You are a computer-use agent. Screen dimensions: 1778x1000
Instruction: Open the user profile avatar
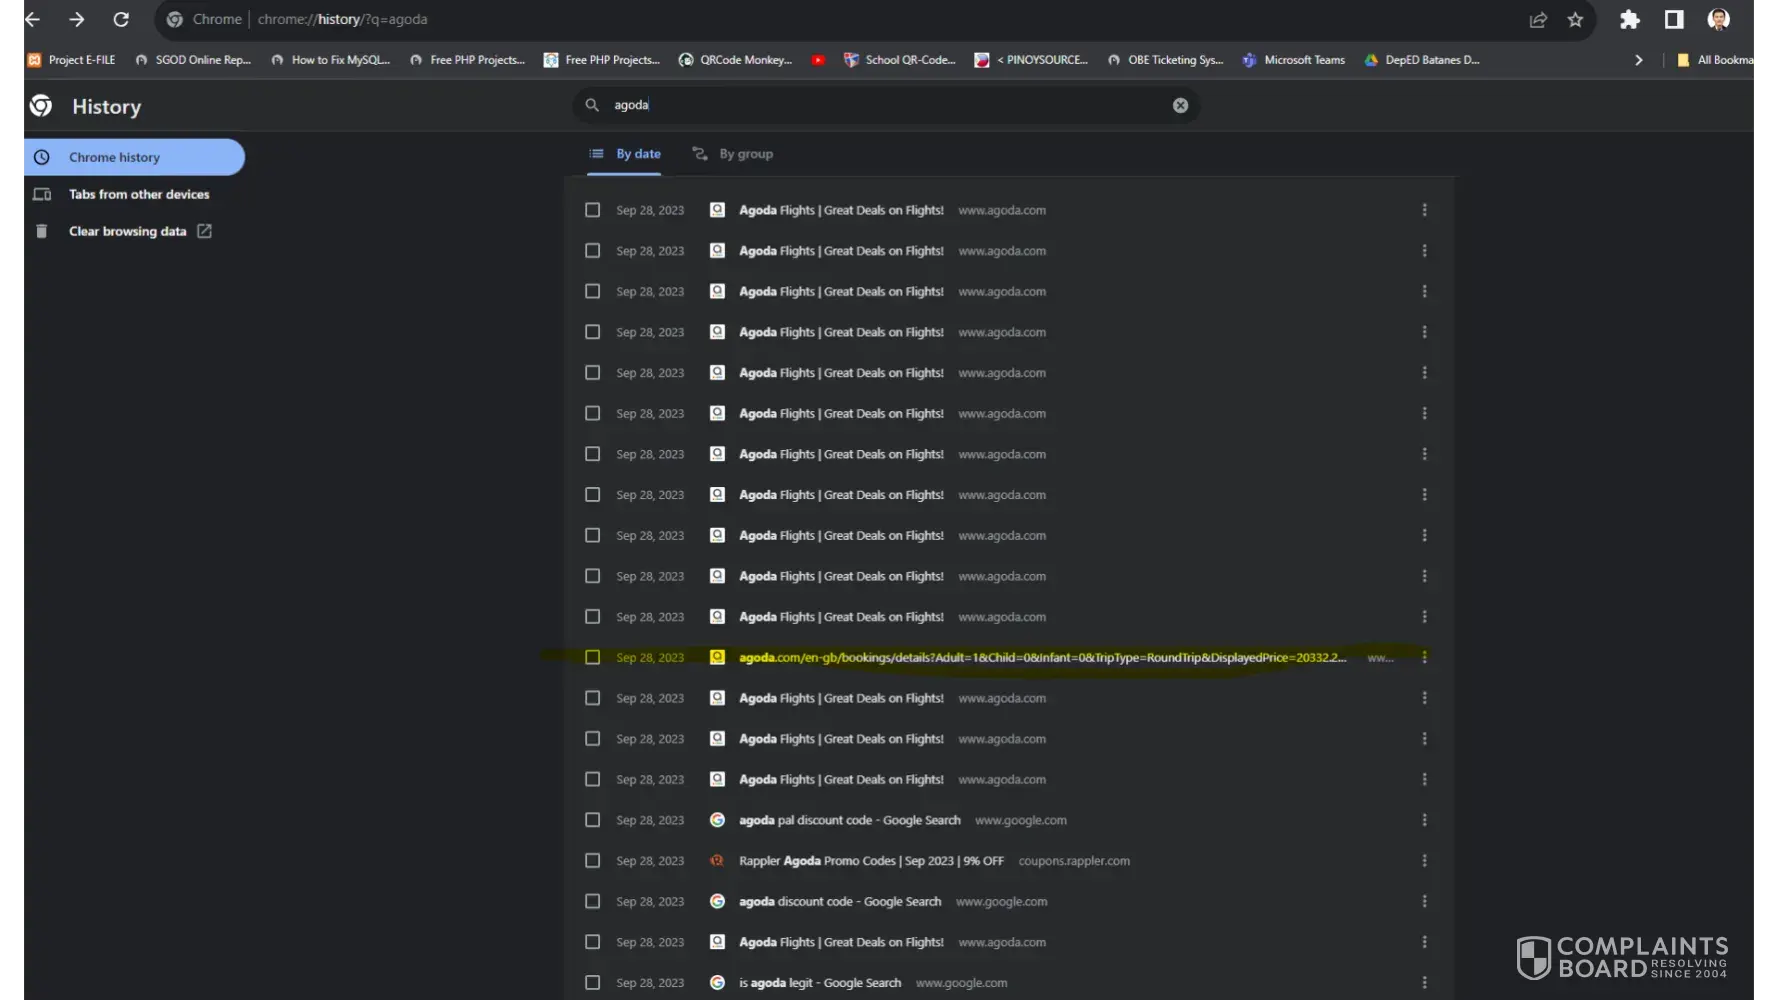coord(1719,19)
